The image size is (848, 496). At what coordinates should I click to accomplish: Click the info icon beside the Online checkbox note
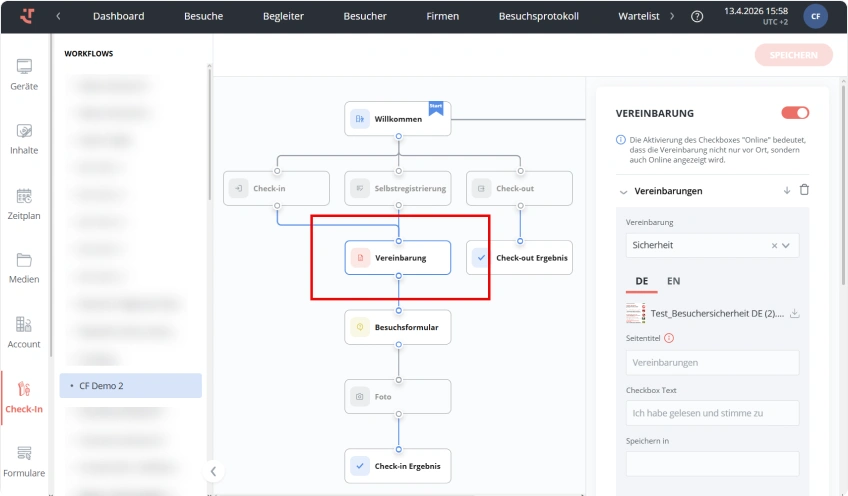pyautogui.click(x=621, y=140)
